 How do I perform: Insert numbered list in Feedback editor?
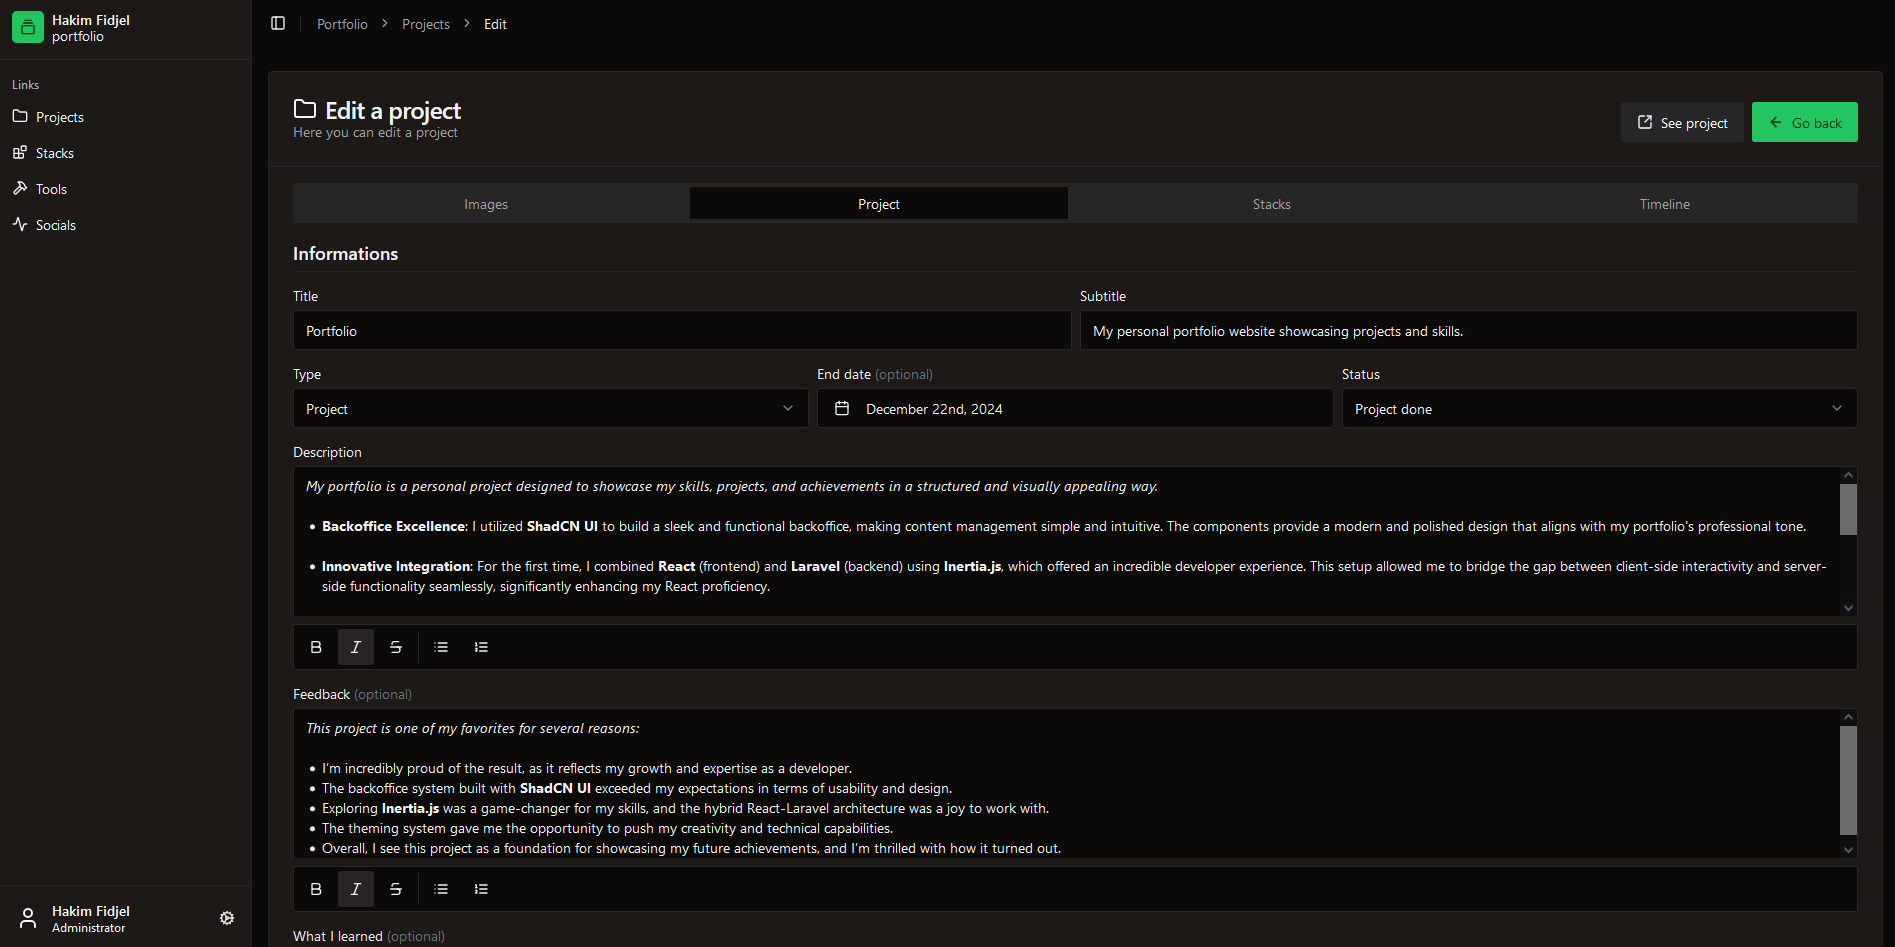click(x=481, y=889)
